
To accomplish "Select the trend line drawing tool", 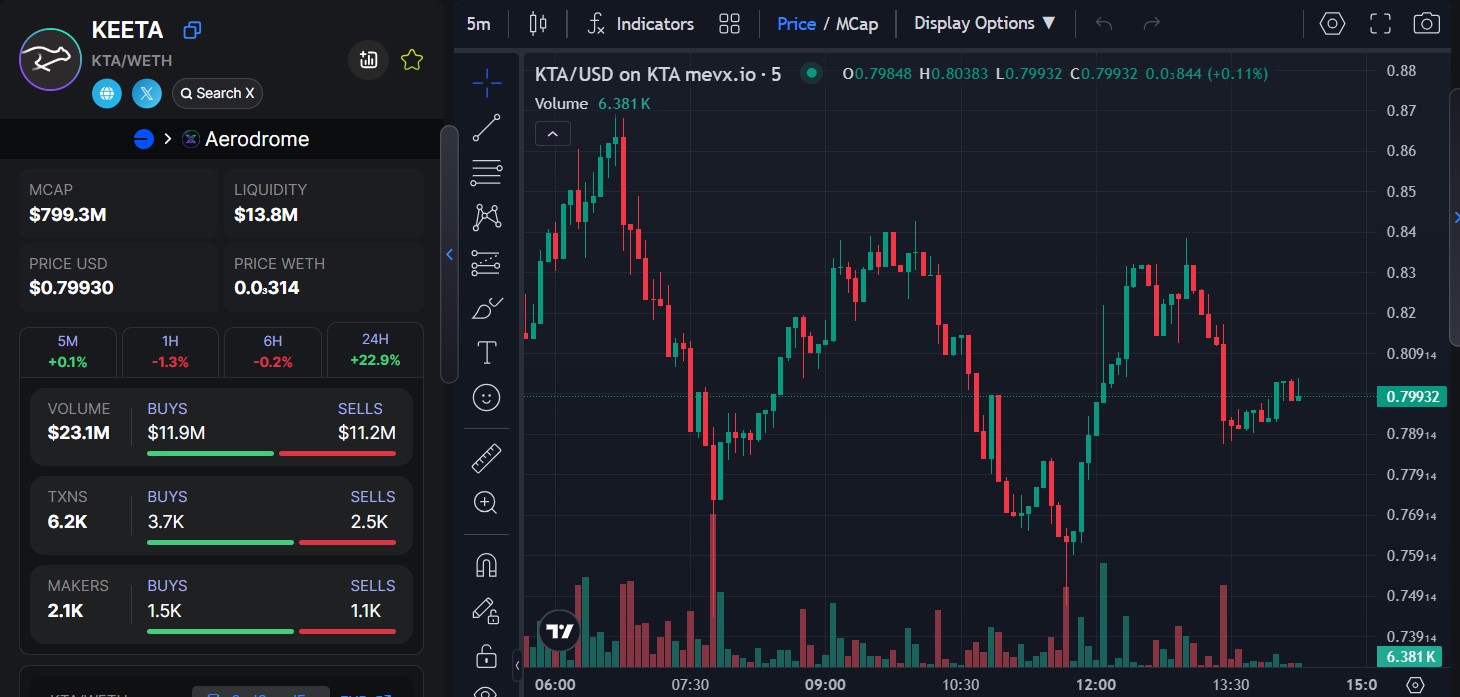I will (x=487, y=127).
